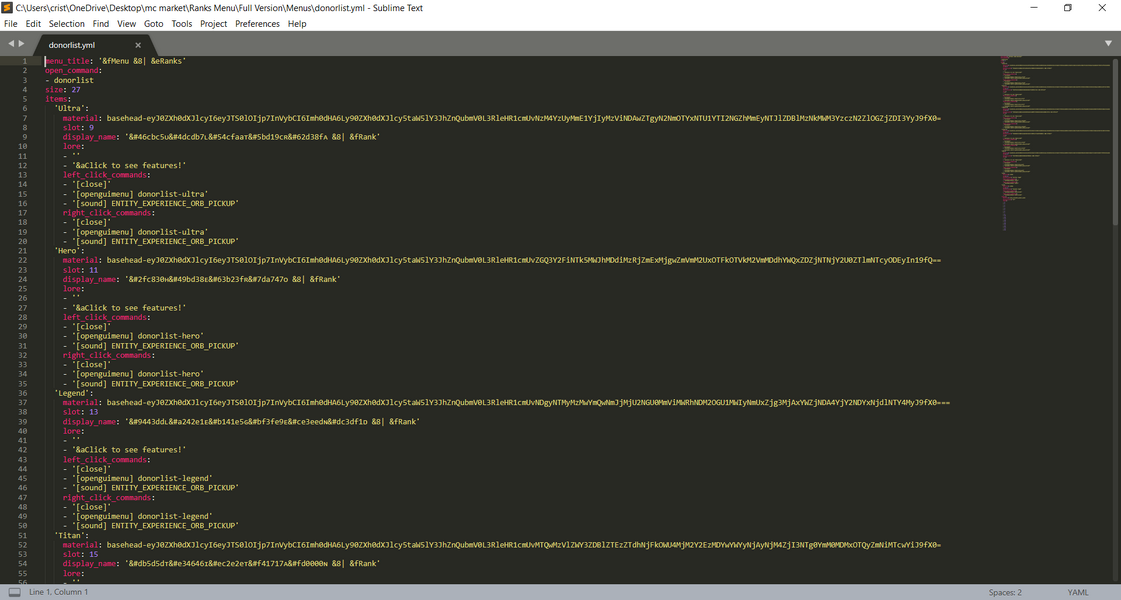
Task: Click the 'Legend': item key
Action: [x=73, y=393]
